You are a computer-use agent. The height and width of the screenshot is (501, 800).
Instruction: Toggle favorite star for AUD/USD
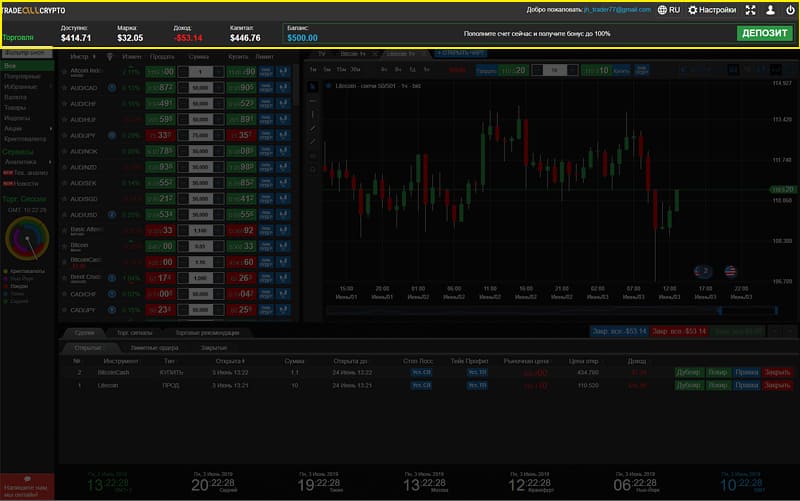pyautogui.click(x=64, y=214)
